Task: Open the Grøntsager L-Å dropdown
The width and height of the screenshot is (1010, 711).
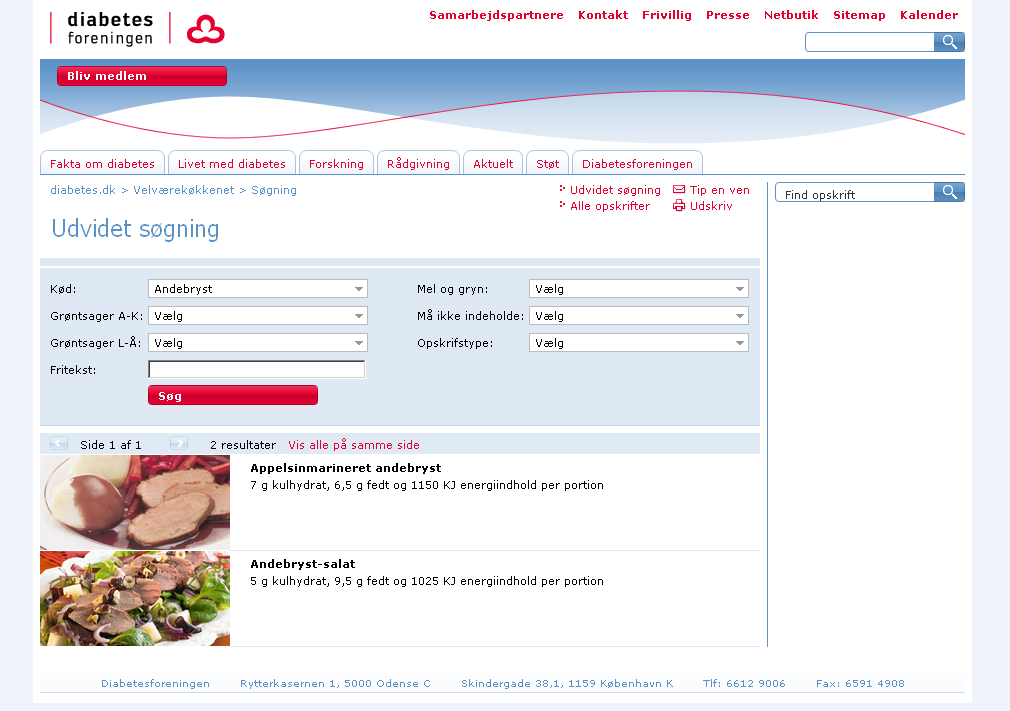Action: (x=258, y=343)
